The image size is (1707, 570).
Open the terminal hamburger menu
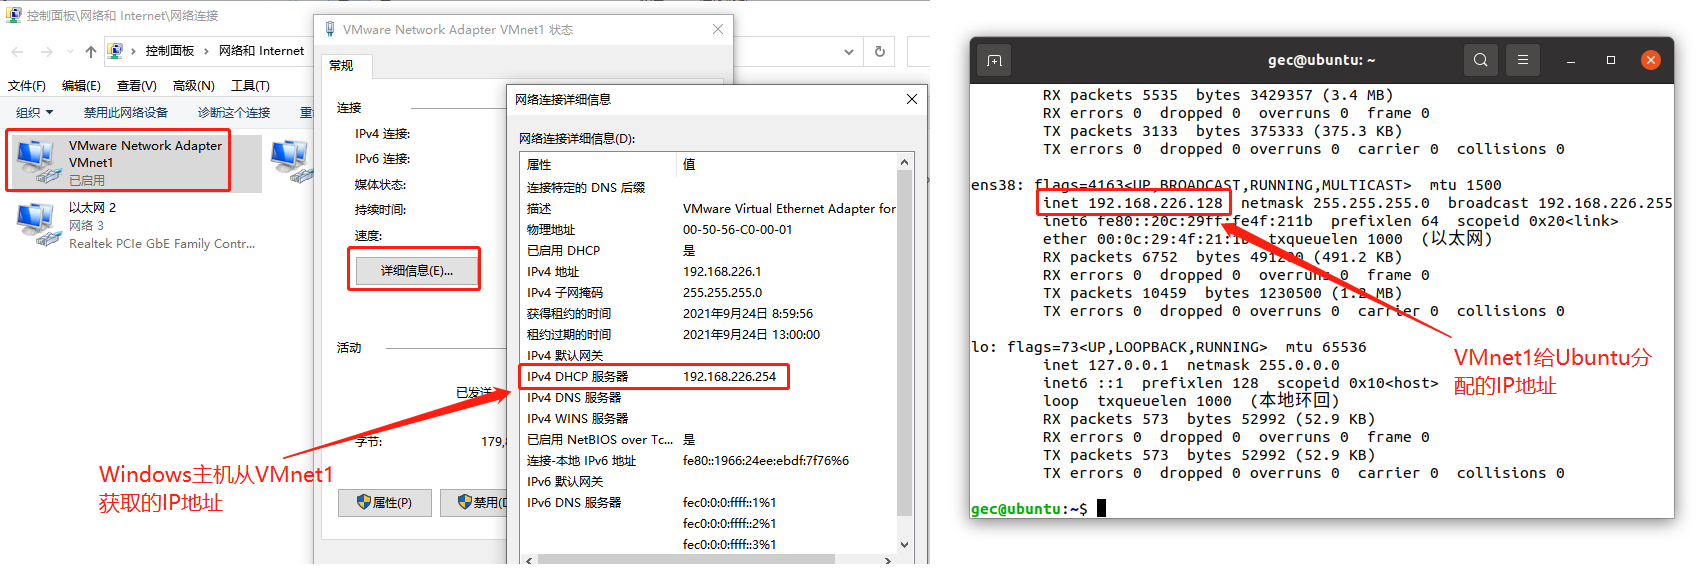coord(1522,60)
